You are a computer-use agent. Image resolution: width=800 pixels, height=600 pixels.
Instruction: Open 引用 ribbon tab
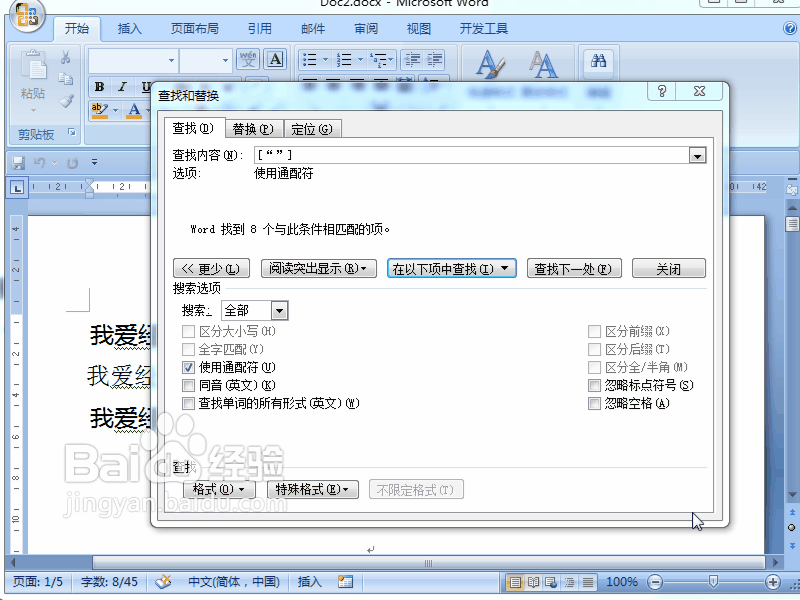260,29
